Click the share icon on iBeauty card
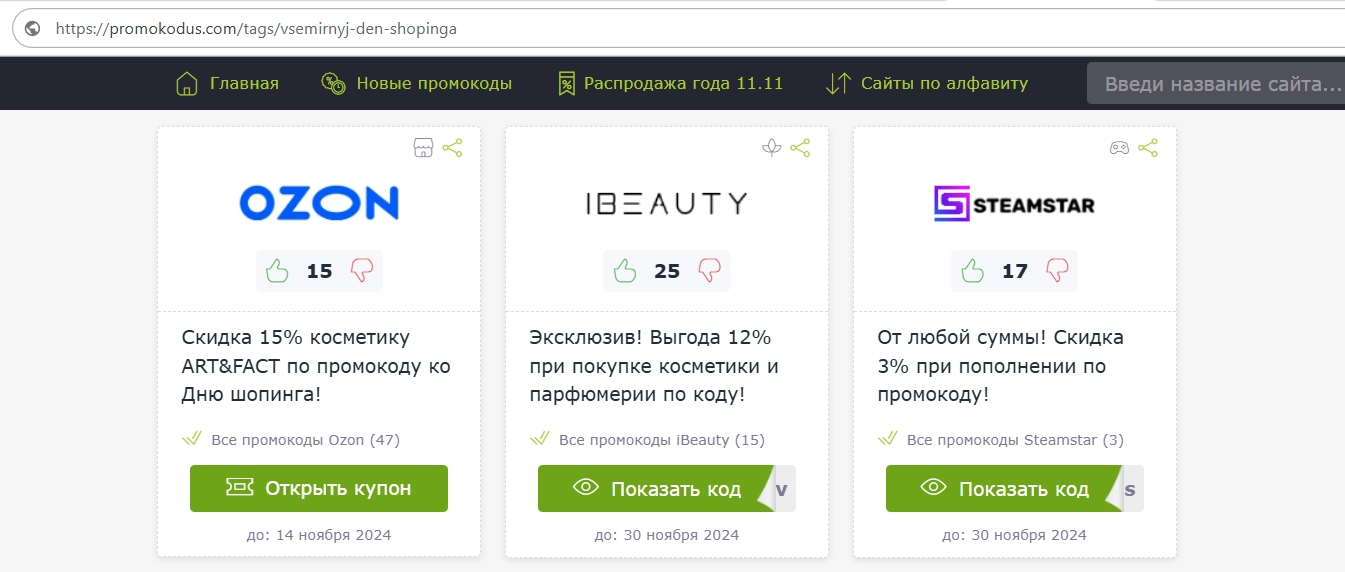The image size is (1345, 572). tap(800, 148)
